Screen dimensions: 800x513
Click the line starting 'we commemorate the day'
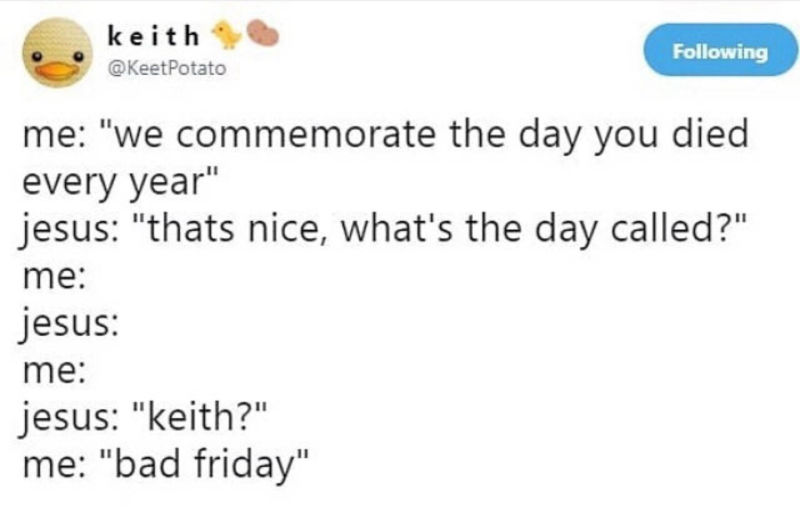coord(385,136)
